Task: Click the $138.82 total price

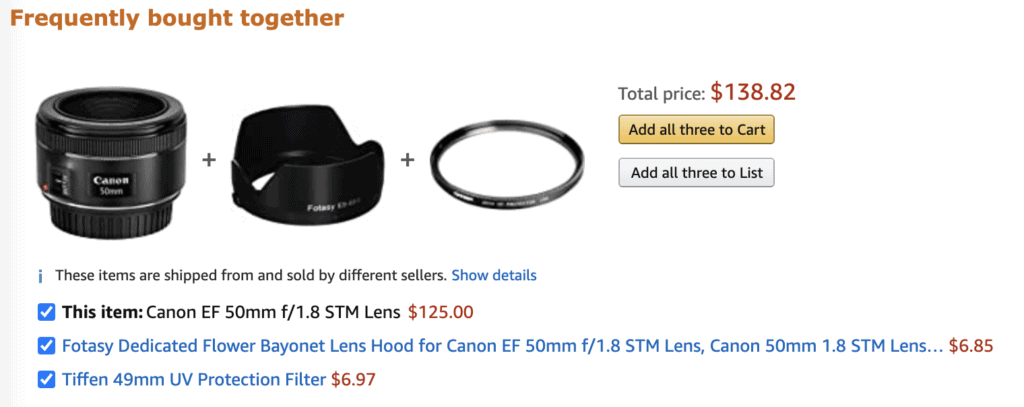Action: click(753, 93)
